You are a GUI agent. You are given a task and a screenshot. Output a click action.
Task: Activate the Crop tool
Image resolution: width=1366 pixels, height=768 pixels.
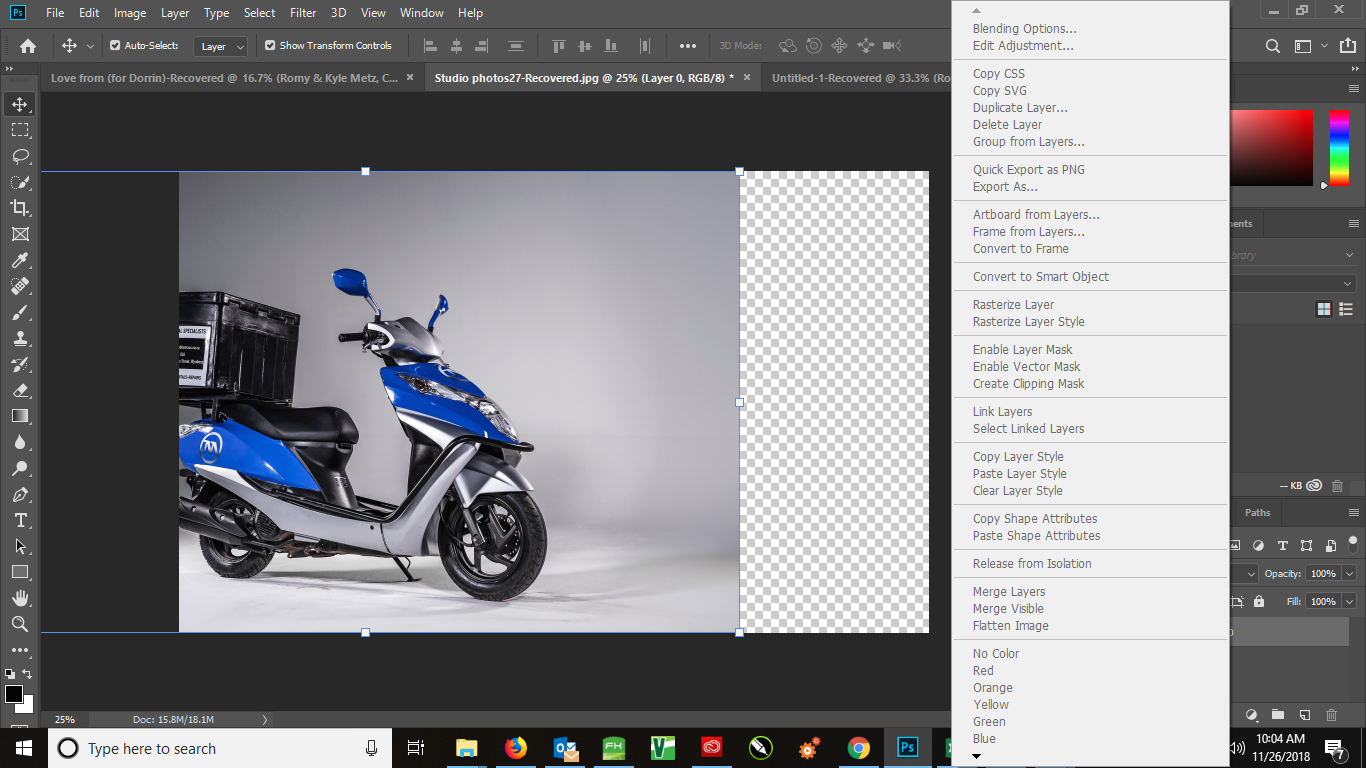20,208
